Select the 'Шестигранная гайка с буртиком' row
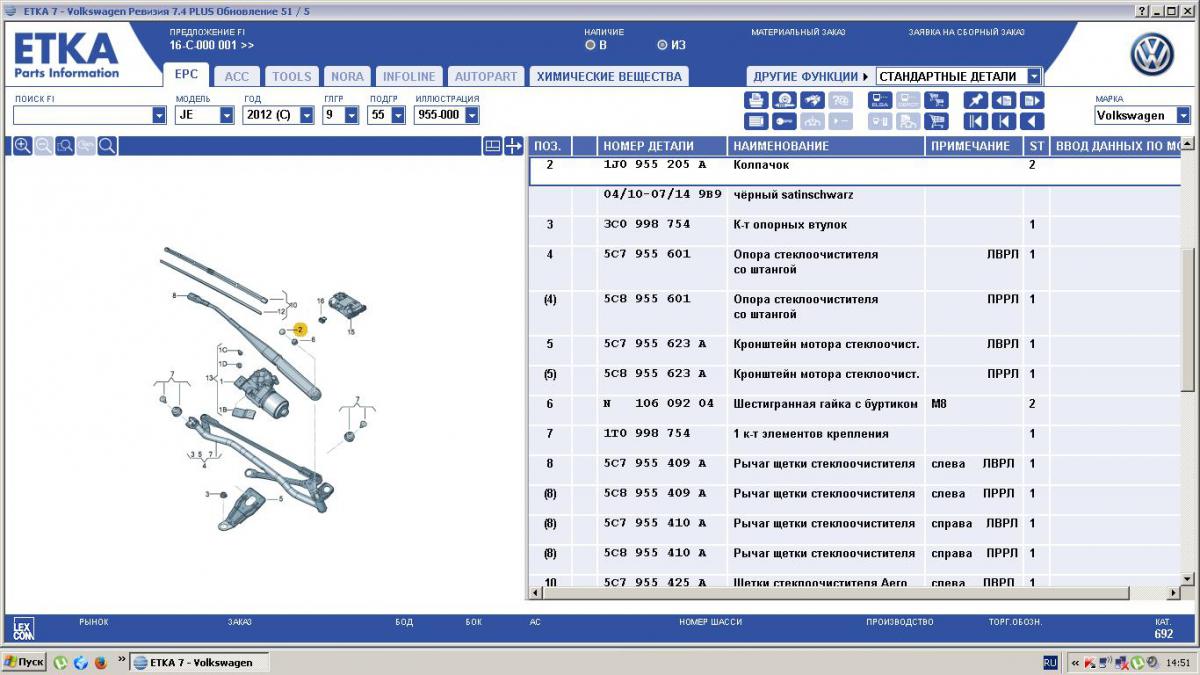 854,404
